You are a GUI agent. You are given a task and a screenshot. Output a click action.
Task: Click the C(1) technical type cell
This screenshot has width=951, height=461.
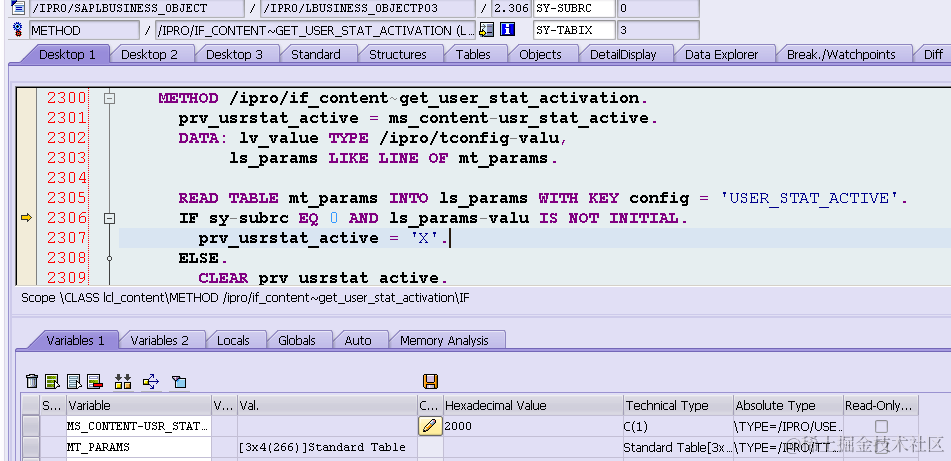[677, 426]
